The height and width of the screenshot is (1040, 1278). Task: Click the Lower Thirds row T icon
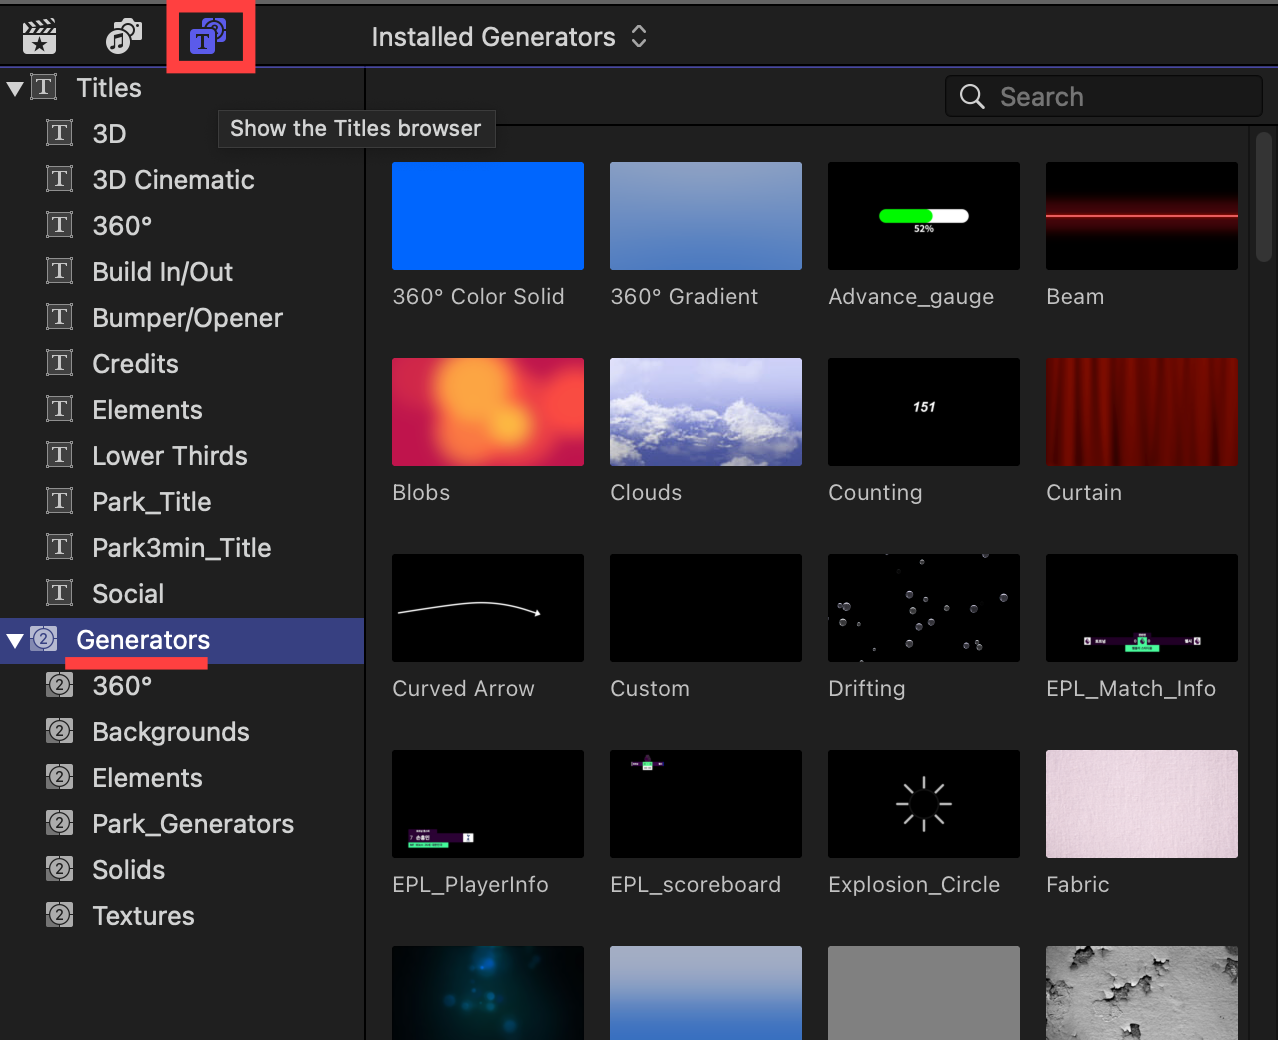tap(60, 454)
